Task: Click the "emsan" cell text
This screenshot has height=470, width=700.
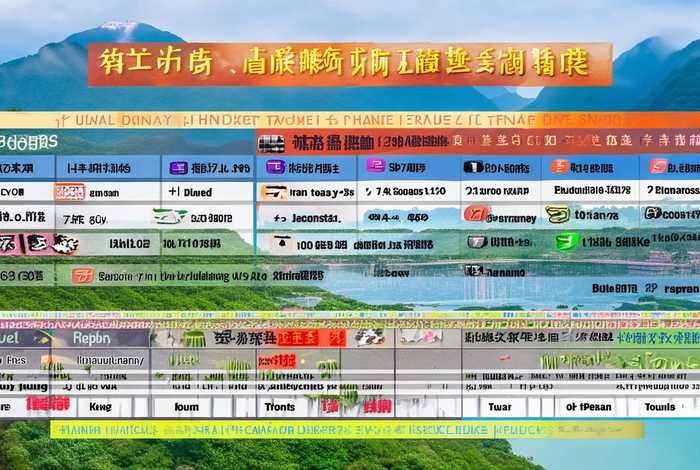Action: 104,193
